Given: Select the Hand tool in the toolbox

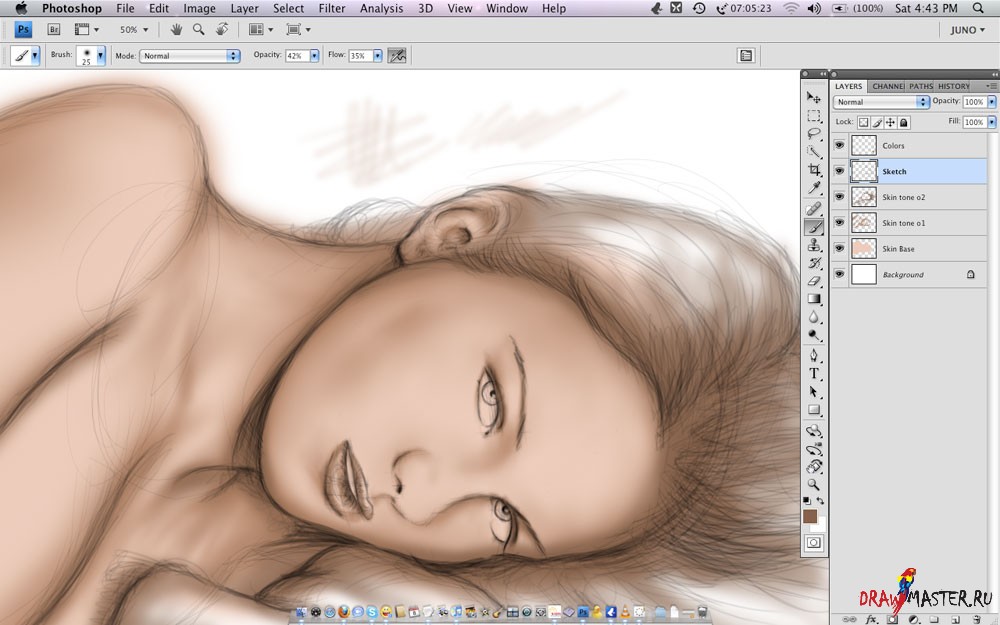Looking at the screenshot, I should click(x=814, y=467).
